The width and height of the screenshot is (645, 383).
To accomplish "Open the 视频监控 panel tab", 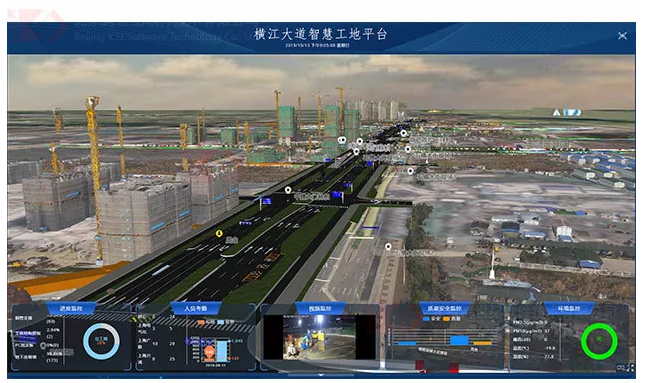I will [x=320, y=308].
